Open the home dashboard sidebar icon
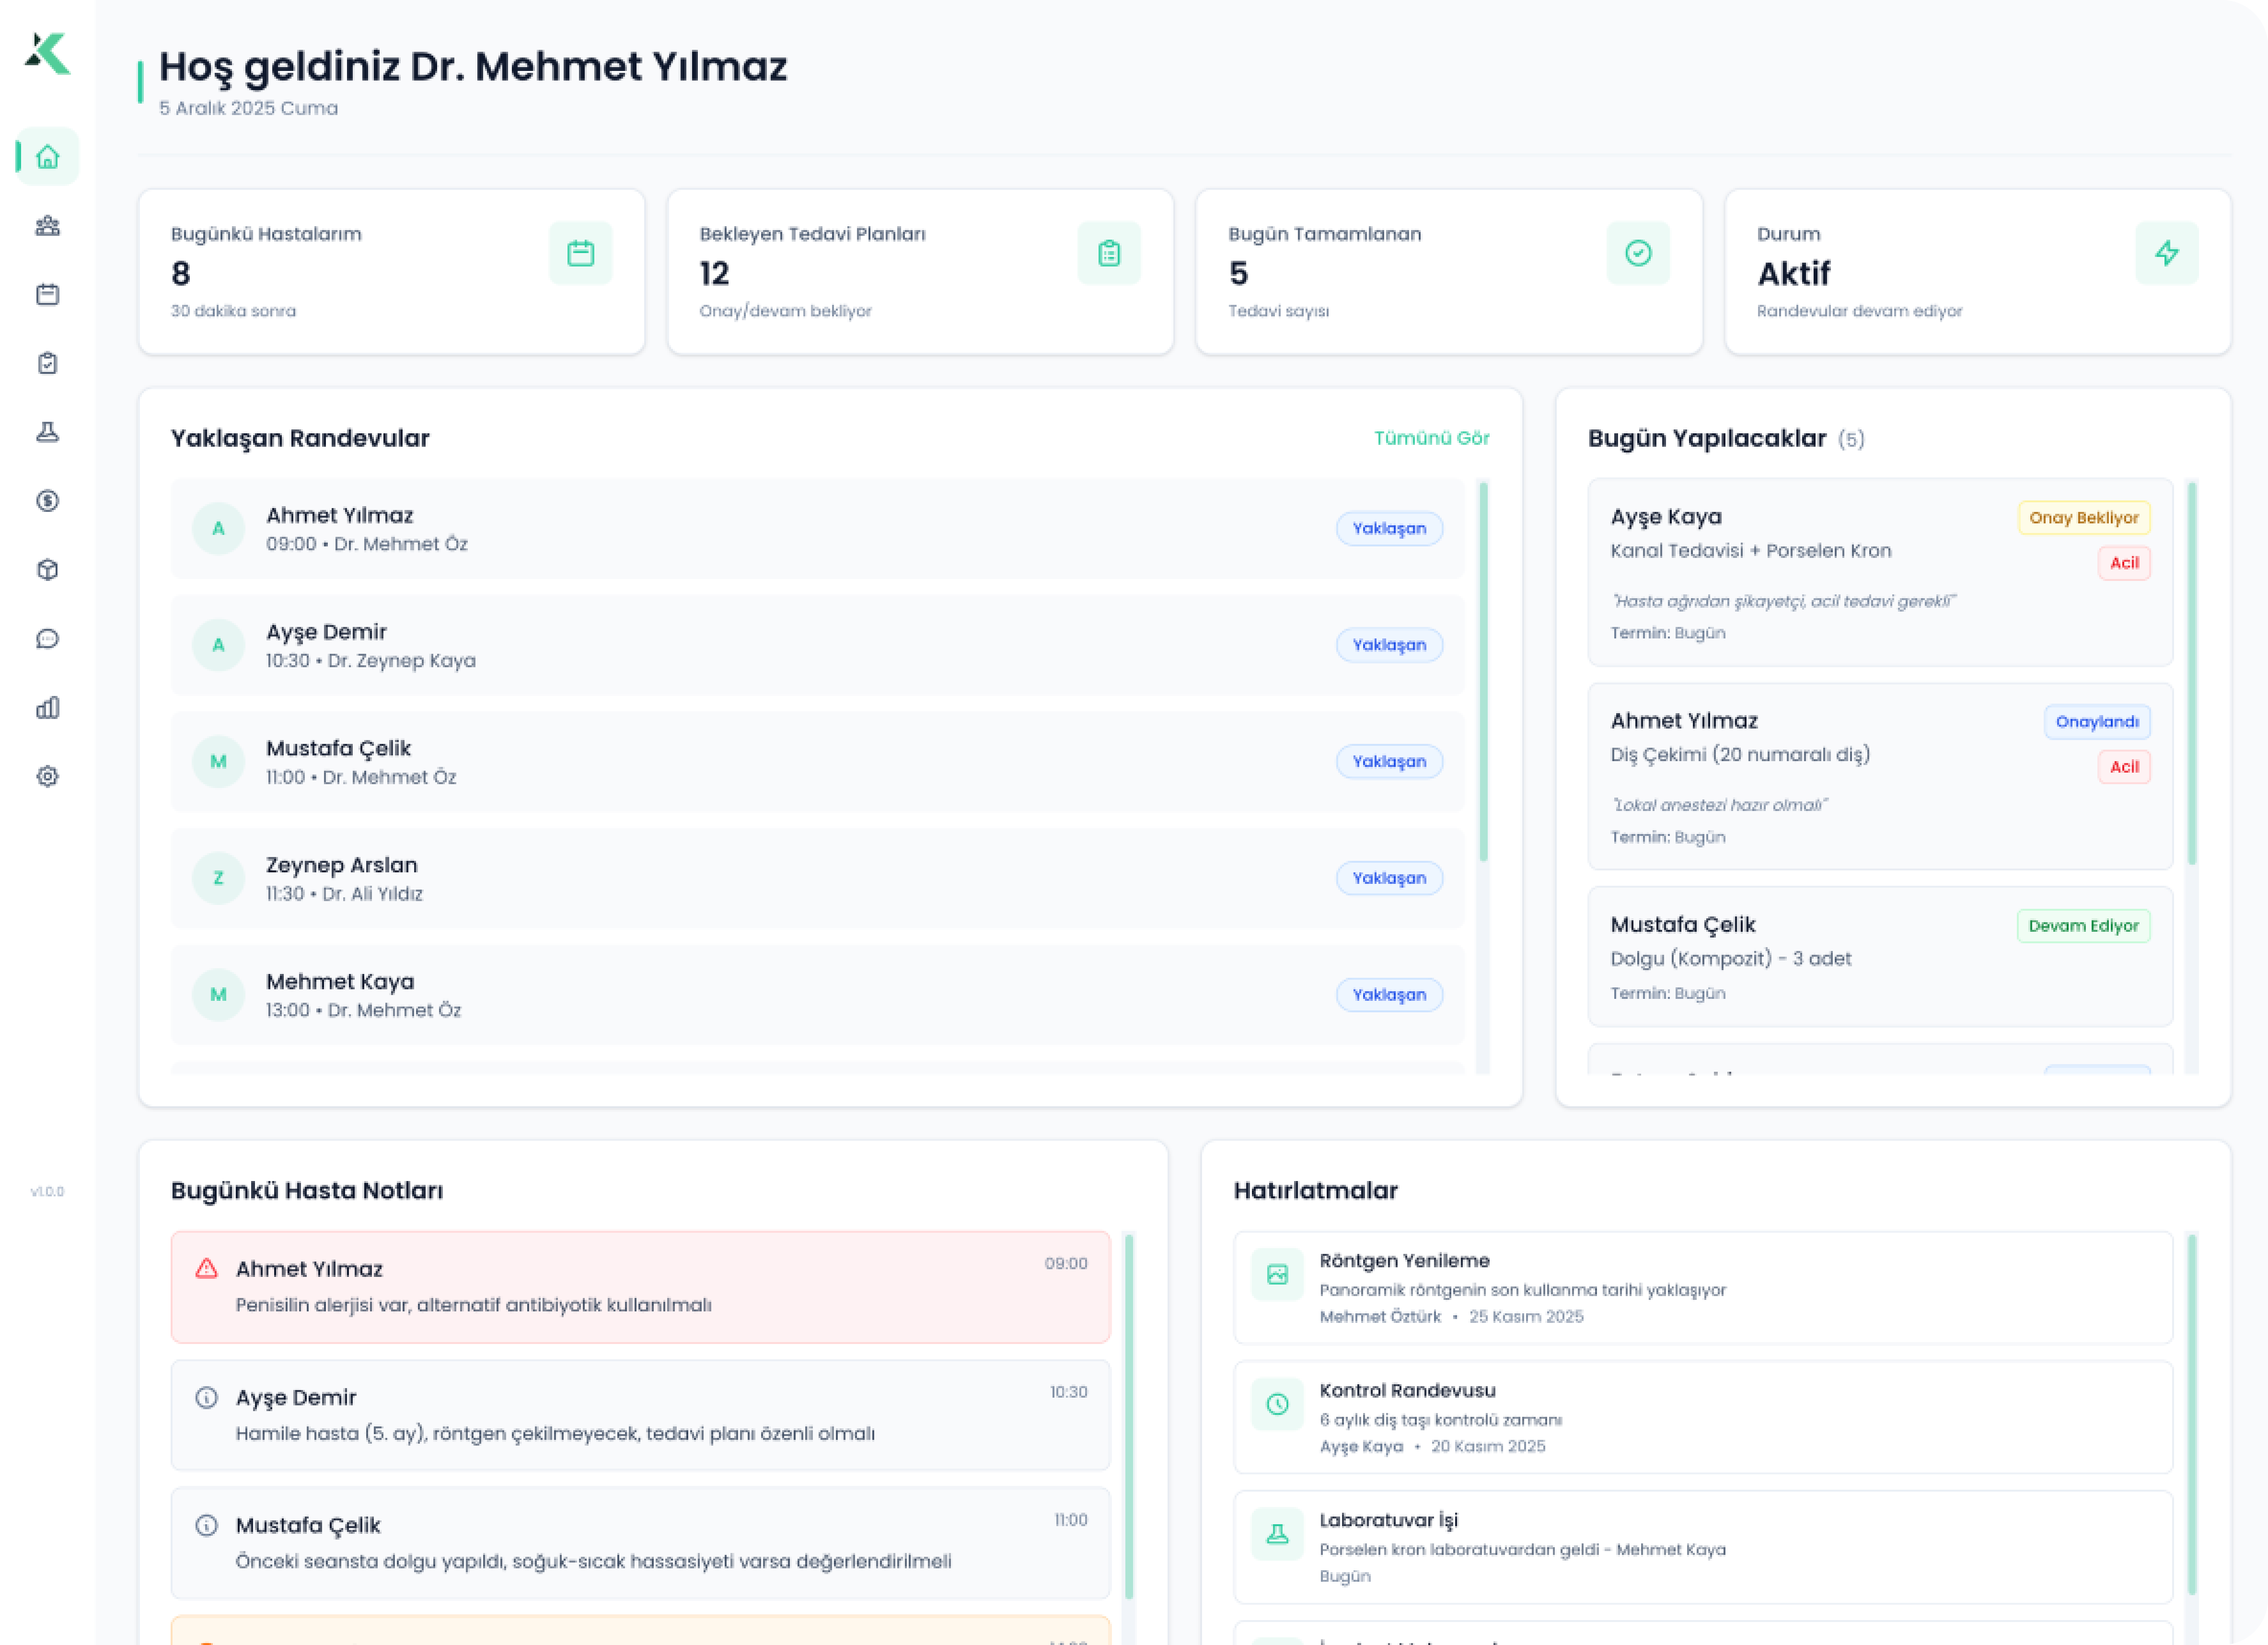Screen dimensions: 2268x1645 coord(47,157)
